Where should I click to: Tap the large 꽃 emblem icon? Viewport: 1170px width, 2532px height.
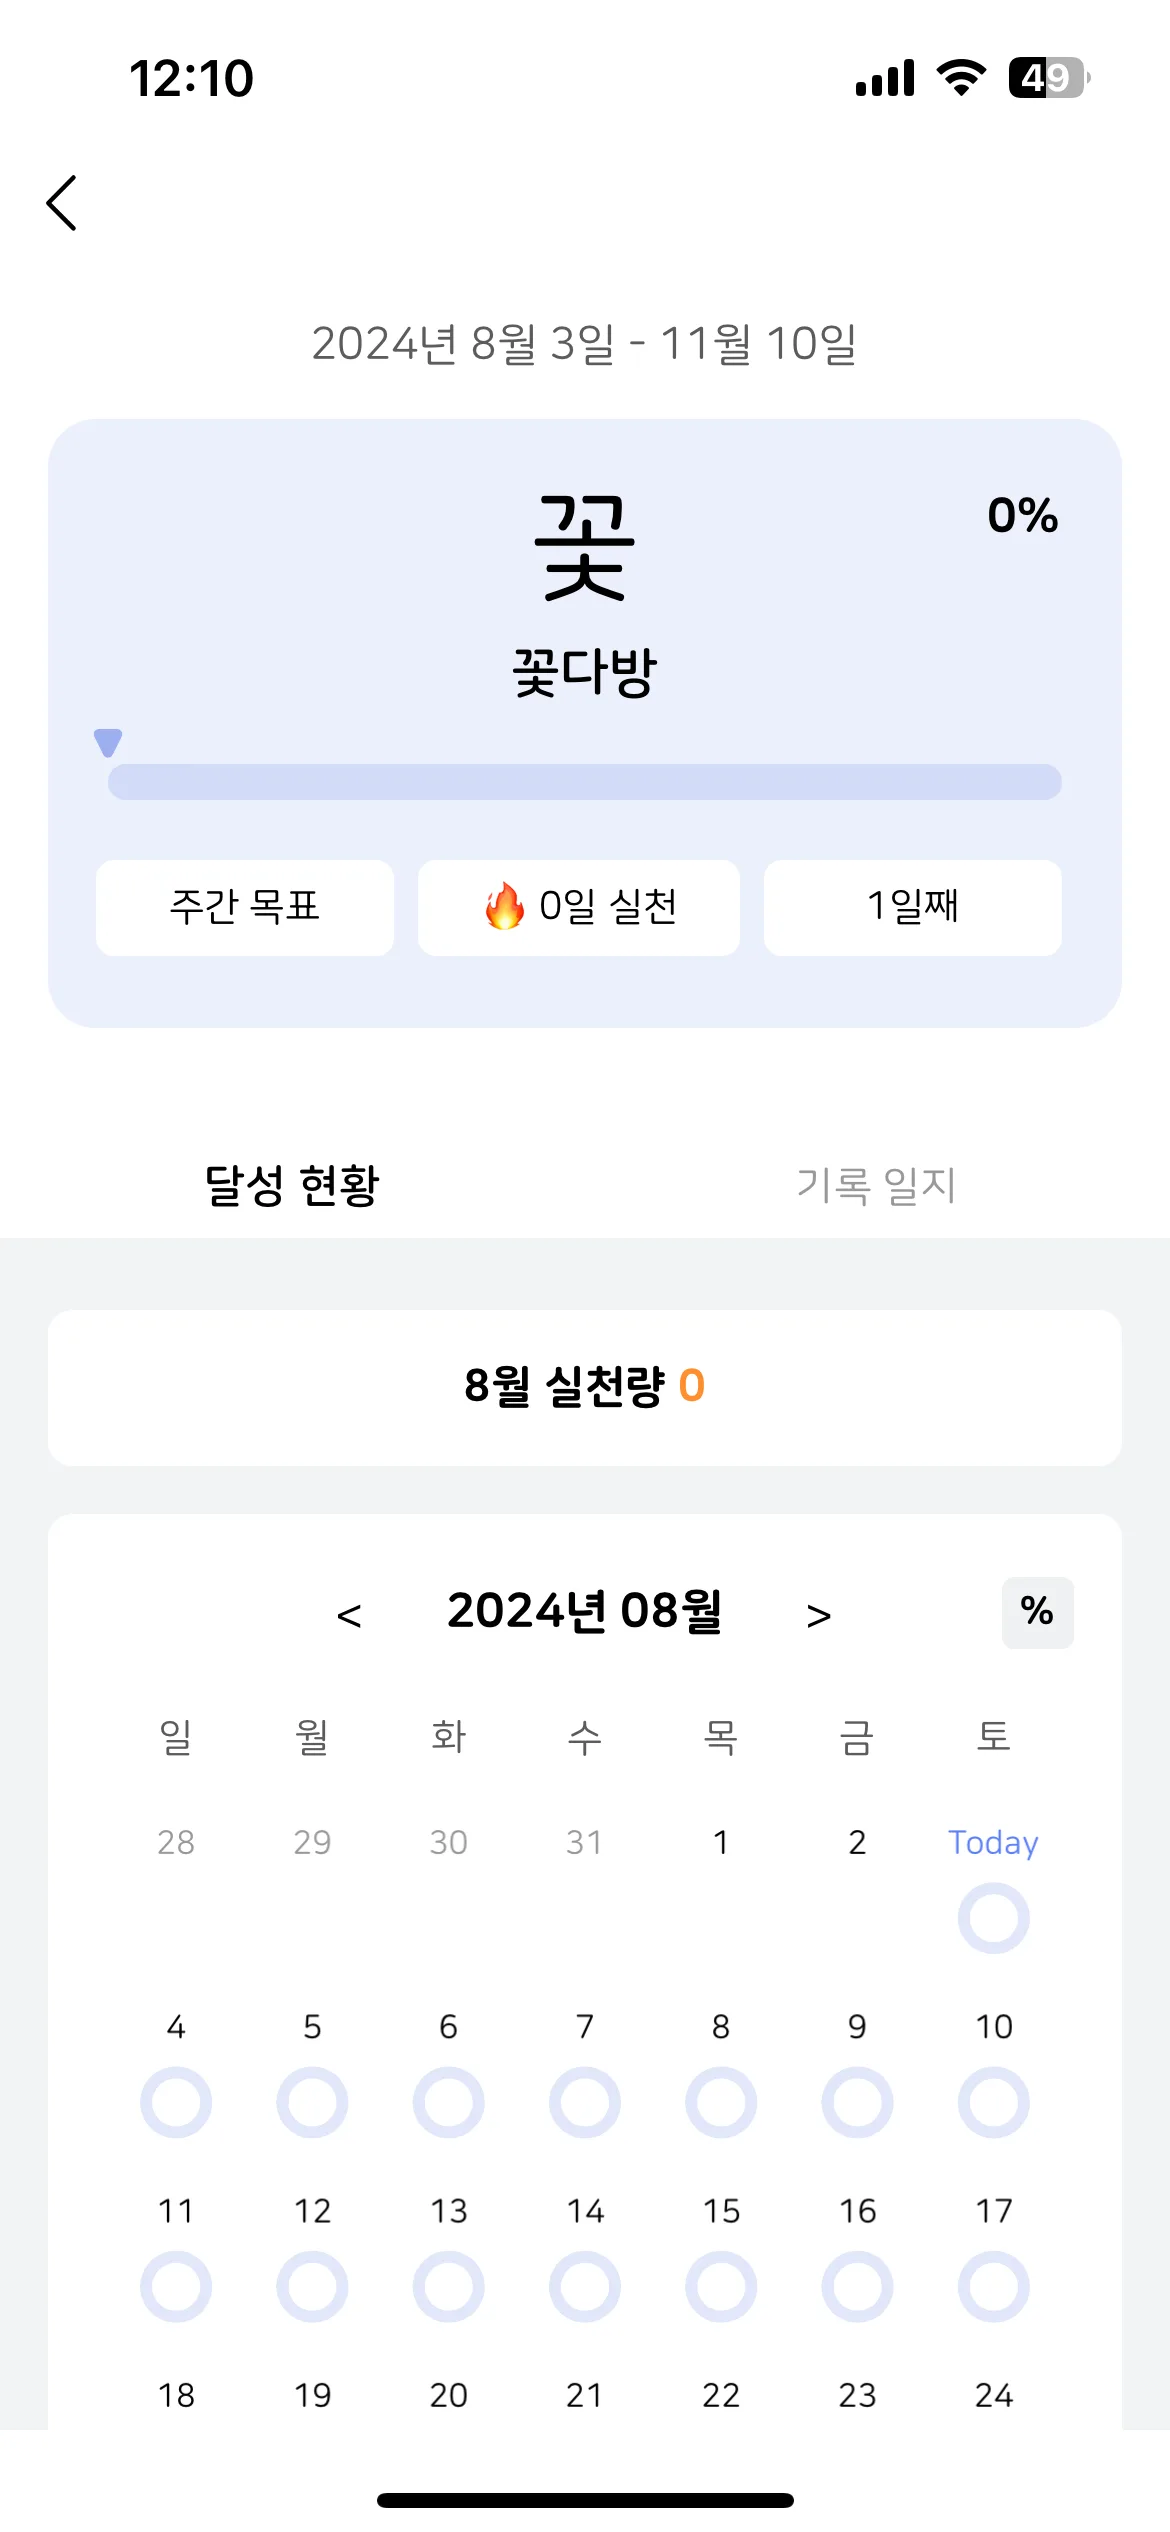pyautogui.click(x=585, y=548)
